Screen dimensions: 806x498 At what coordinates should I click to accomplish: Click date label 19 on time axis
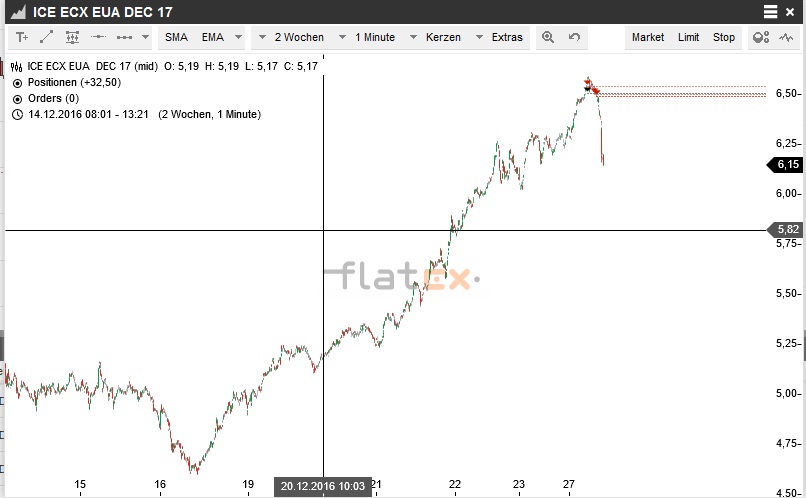tap(248, 484)
